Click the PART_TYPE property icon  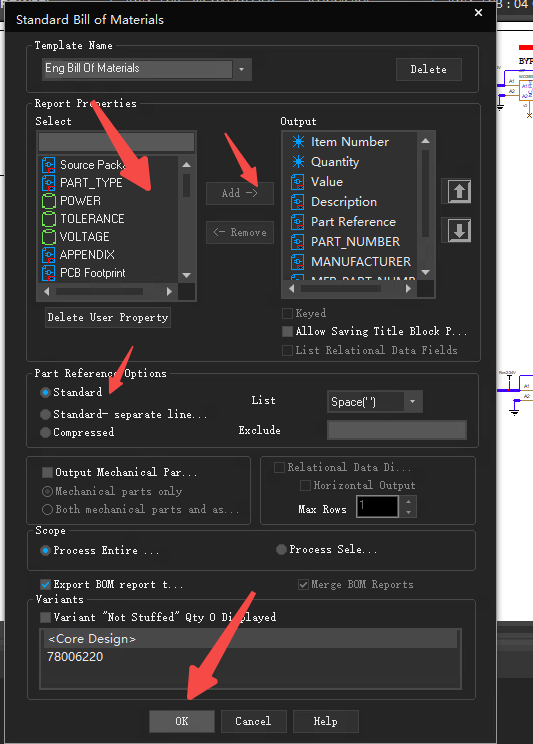click(48, 183)
